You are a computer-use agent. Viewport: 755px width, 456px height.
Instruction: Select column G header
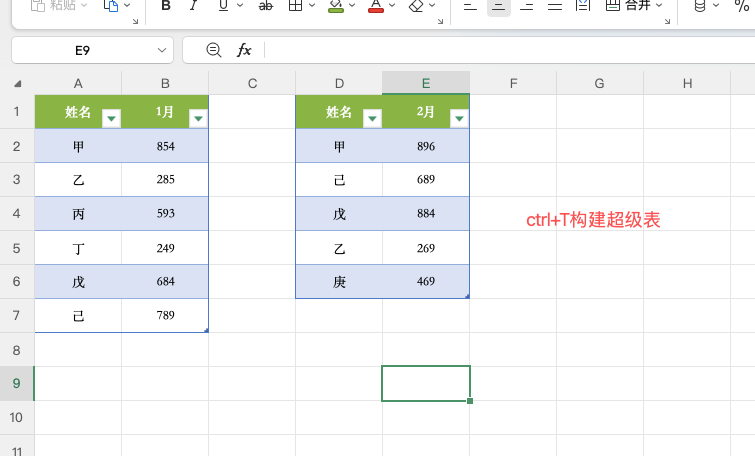(600, 83)
